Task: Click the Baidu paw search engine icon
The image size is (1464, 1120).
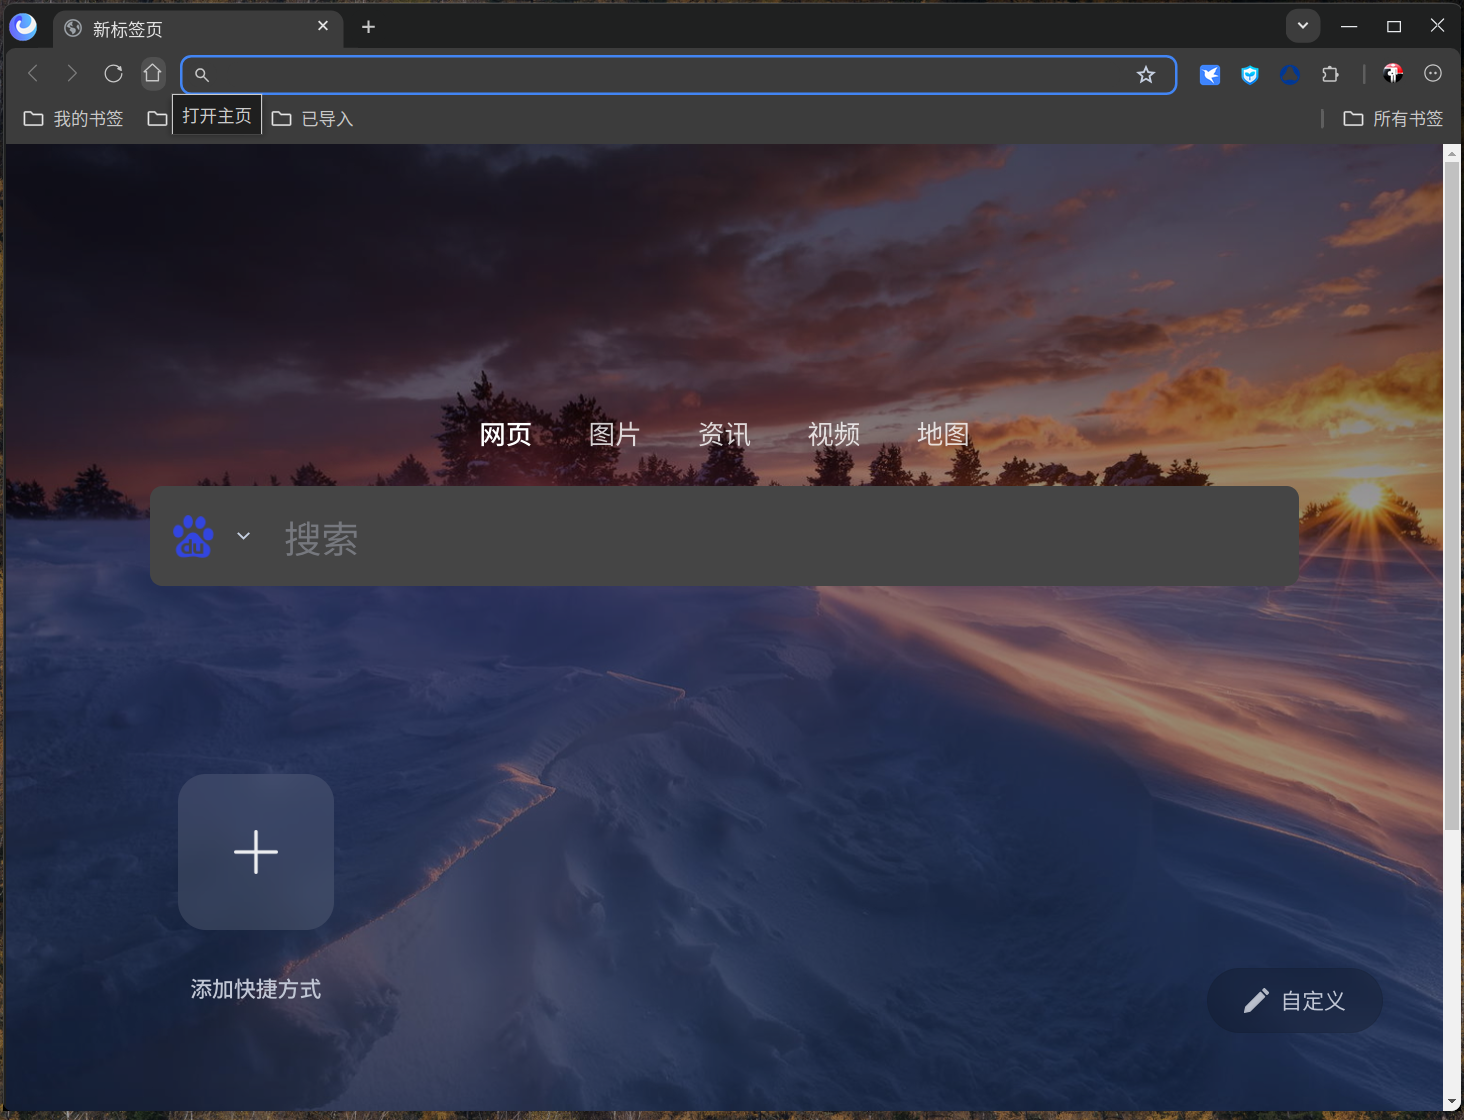Action: [193, 537]
